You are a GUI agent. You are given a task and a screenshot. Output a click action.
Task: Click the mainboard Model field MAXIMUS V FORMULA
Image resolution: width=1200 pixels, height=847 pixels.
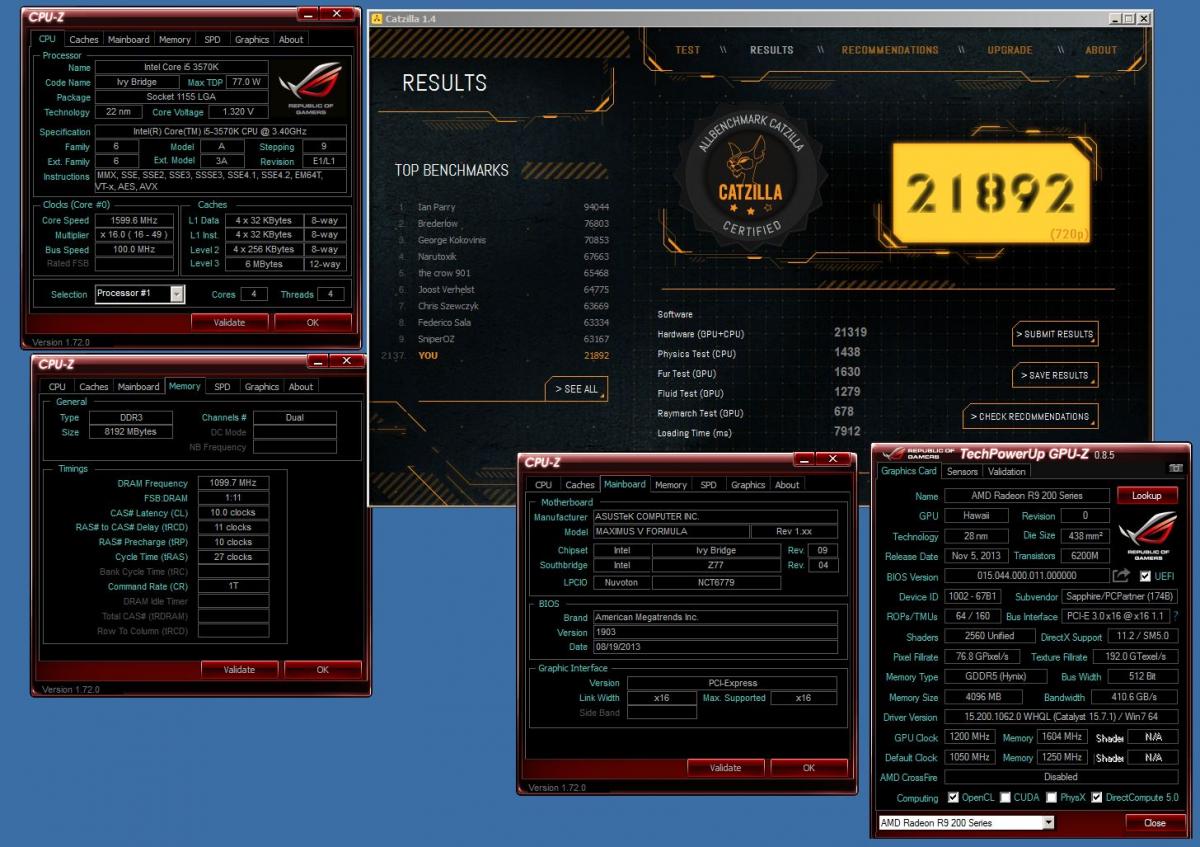click(x=671, y=532)
